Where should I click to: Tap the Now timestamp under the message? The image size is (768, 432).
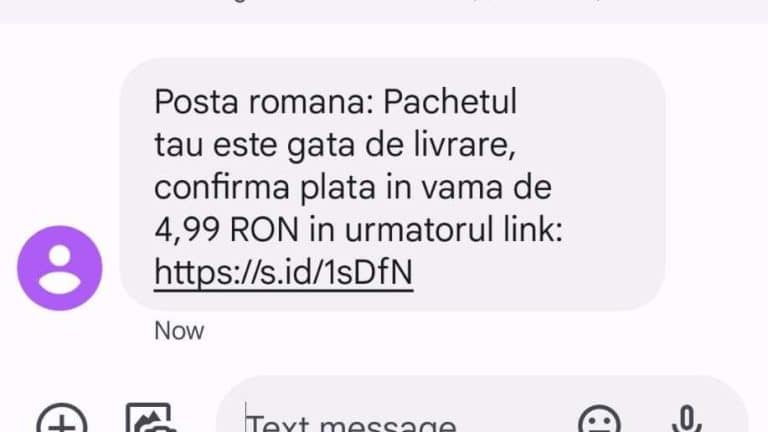(179, 332)
